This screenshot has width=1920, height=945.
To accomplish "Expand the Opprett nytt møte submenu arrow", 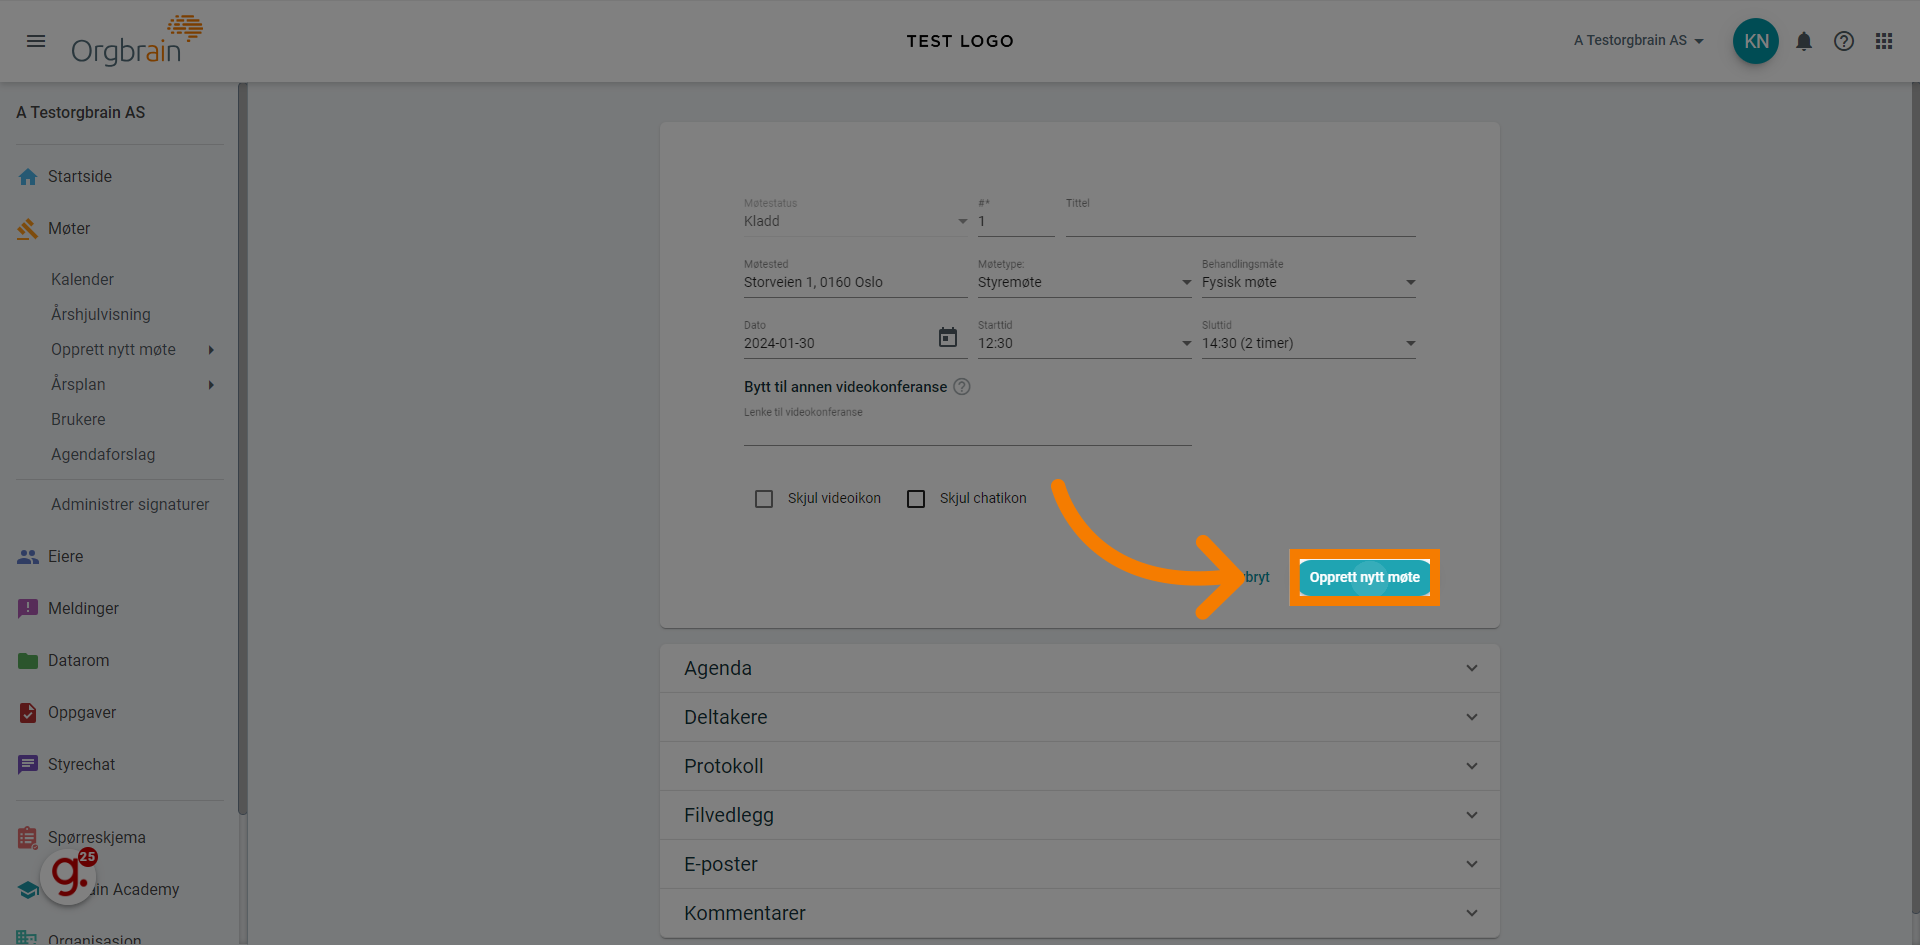I will pyautogui.click(x=211, y=350).
